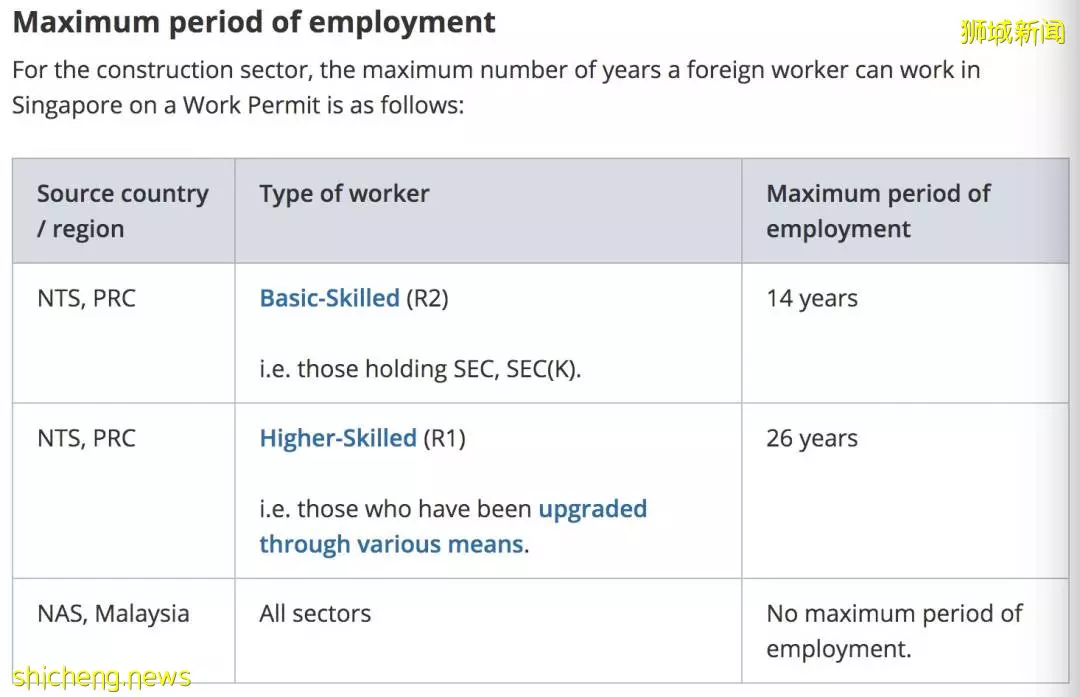
Task: Click the Chinese watermark logo in the top-right corner
Action: coord(1012,32)
